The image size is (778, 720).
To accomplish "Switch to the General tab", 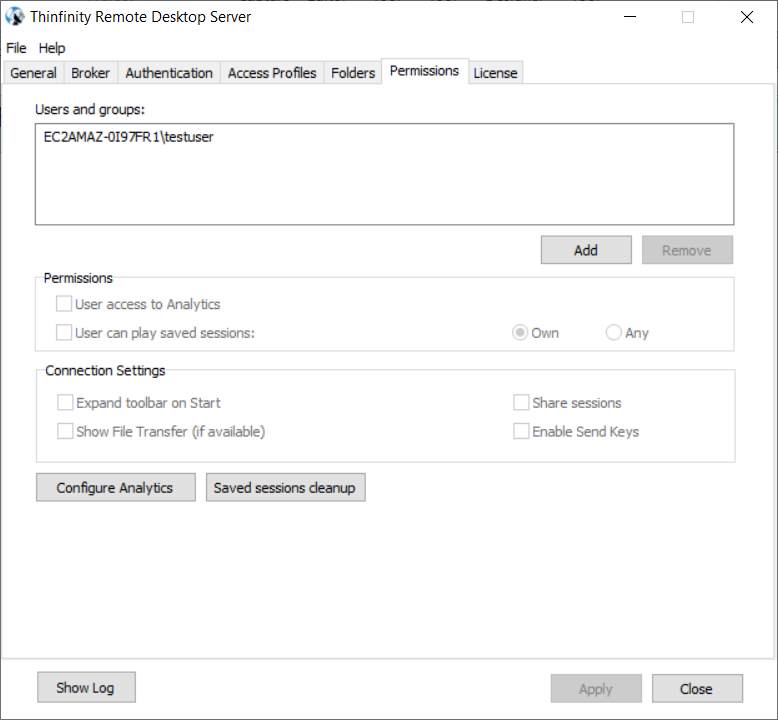I will coord(33,73).
